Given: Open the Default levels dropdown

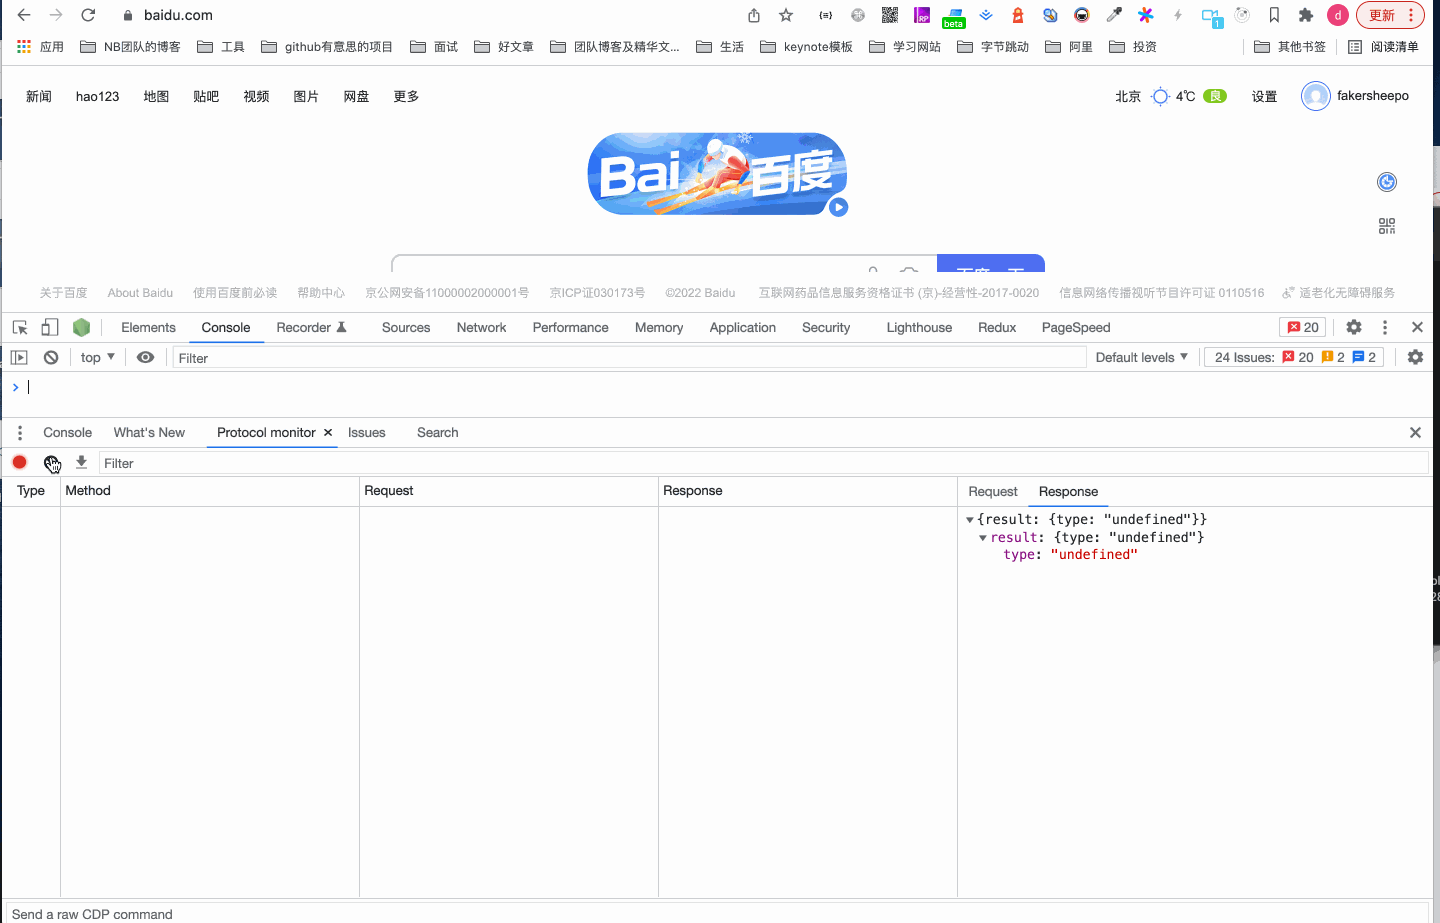Looking at the screenshot, I should click(1142, 357).
